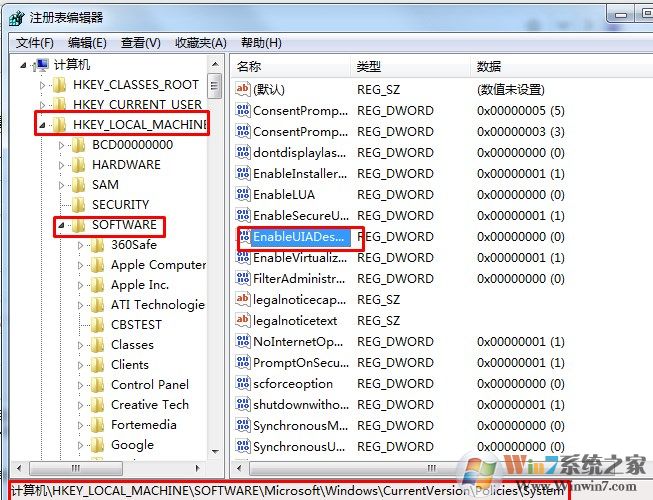The width and height of the screenshot is (653, 500).
Task: Select the EnableUIADes... value name
Action: pyautogui.click(x=301, y=237)
